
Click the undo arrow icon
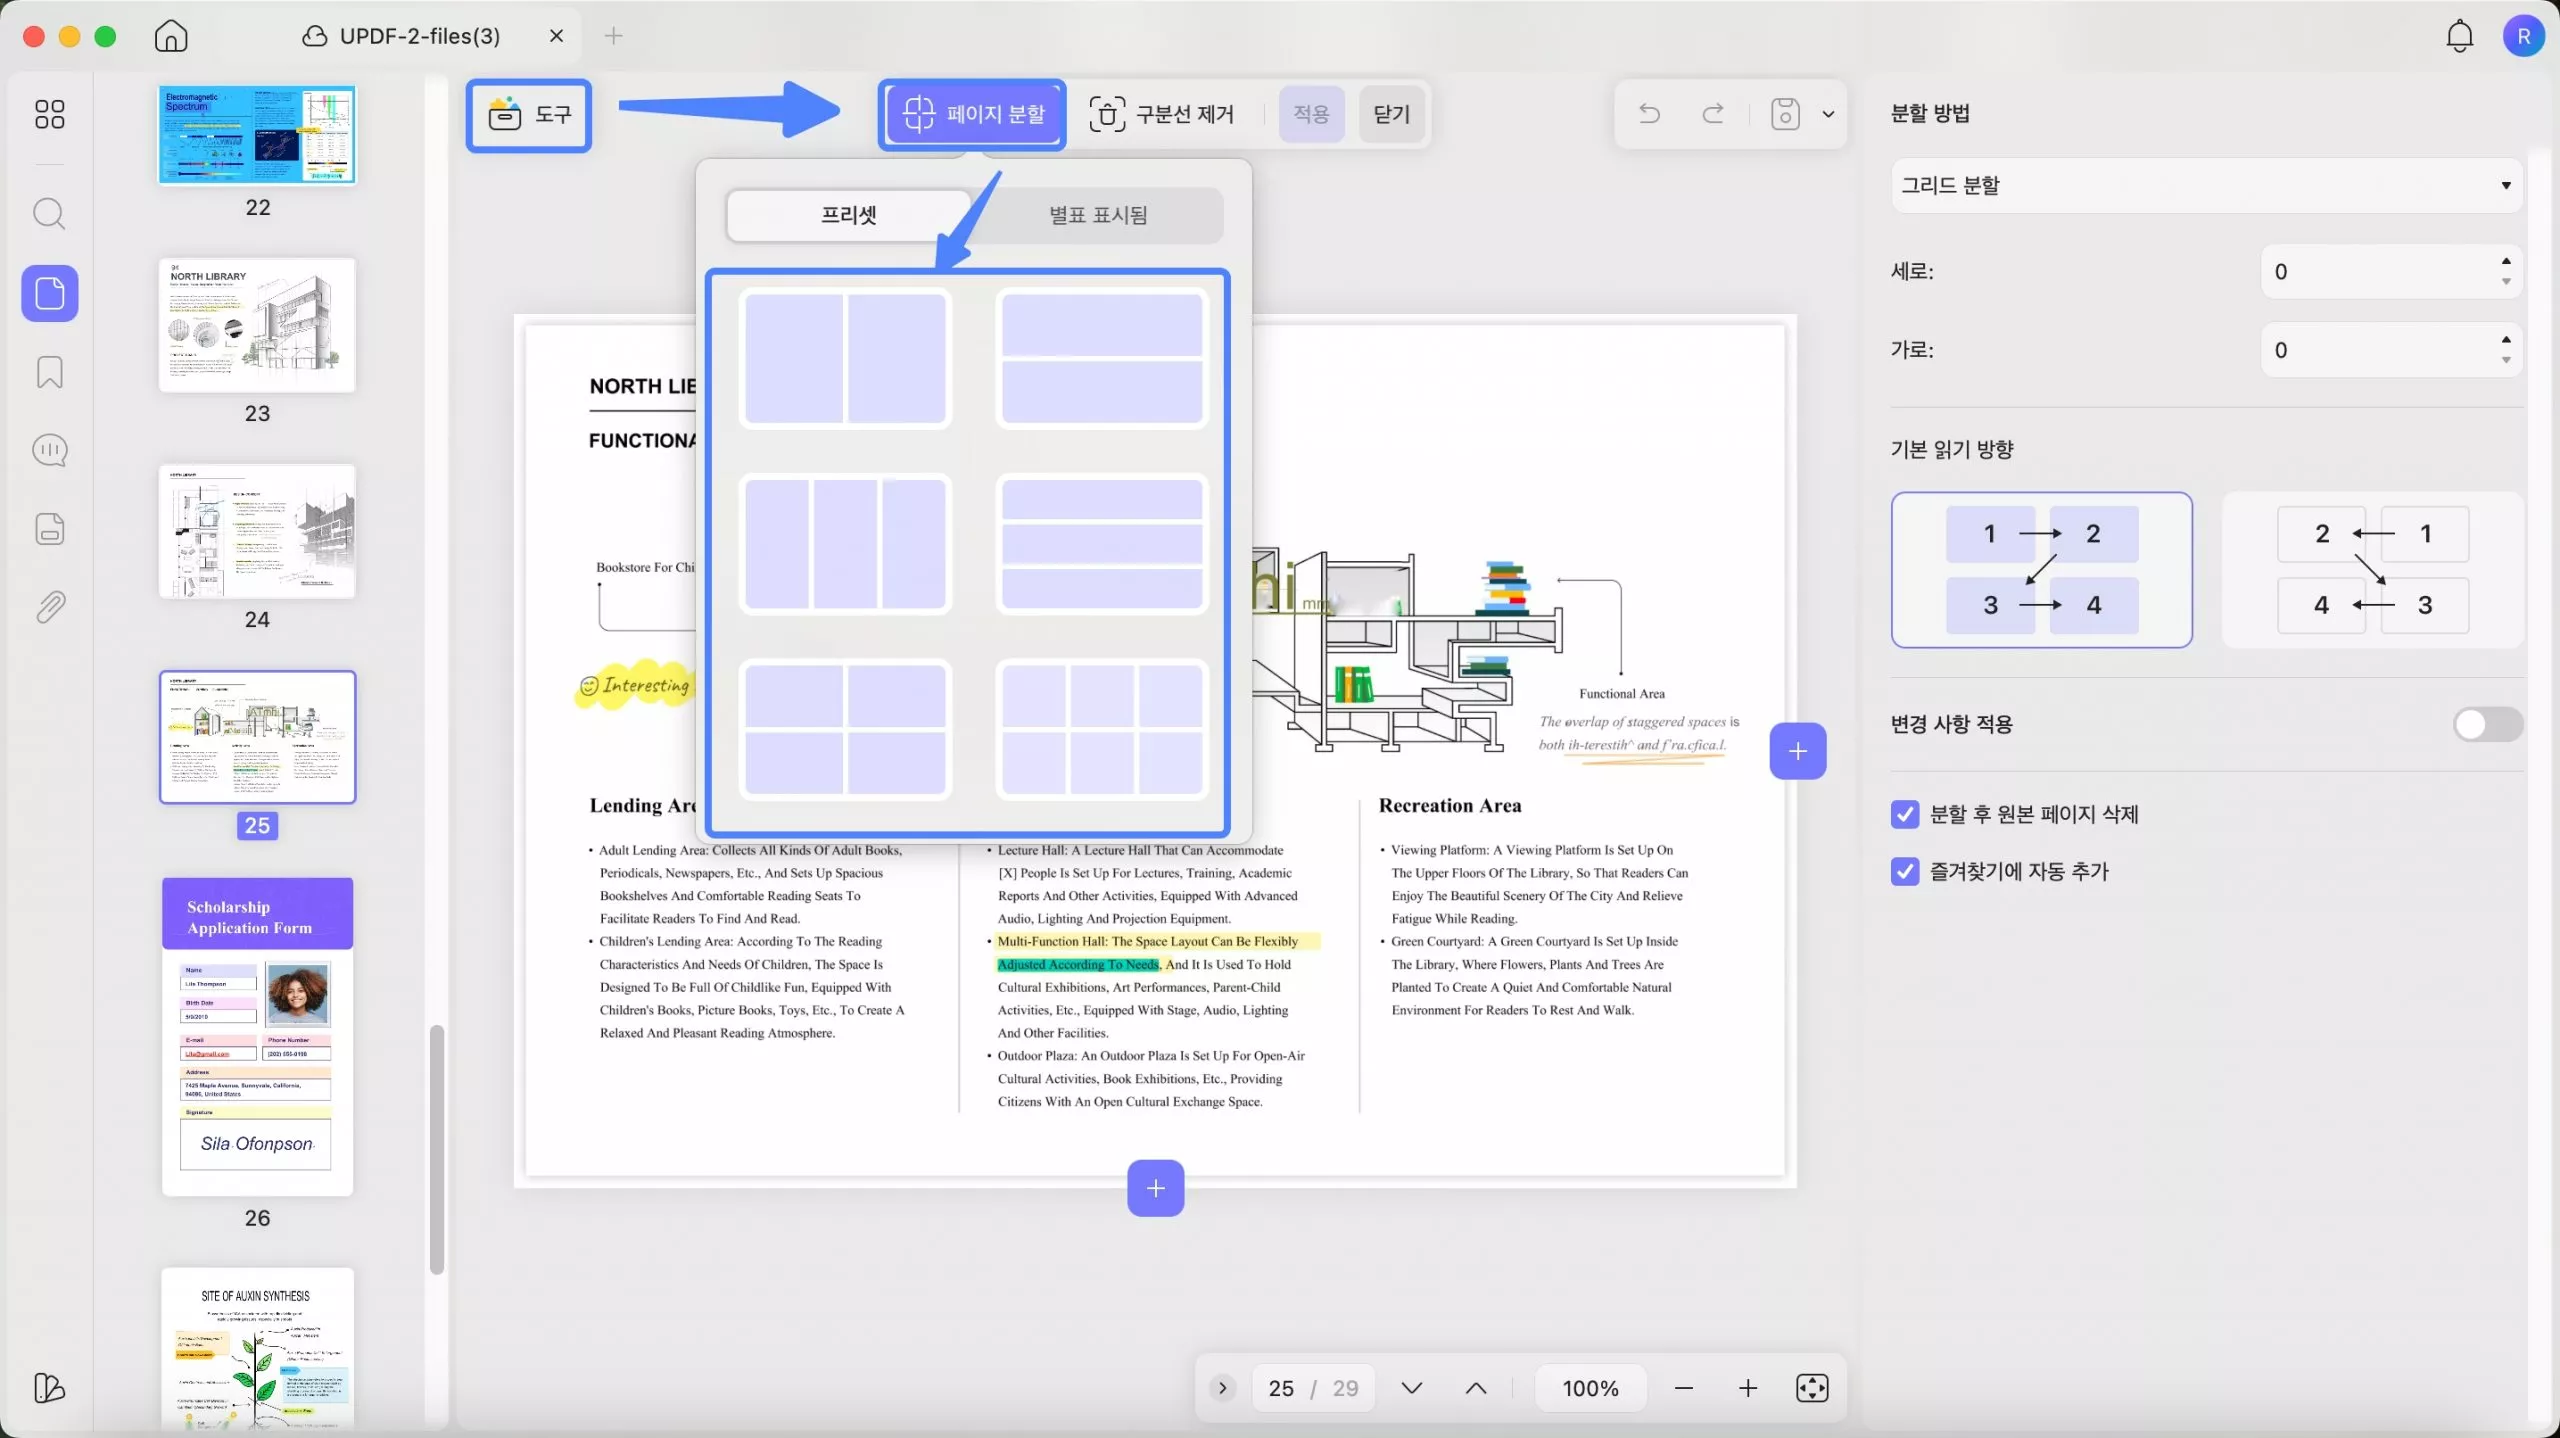[x=1650, y=114]
